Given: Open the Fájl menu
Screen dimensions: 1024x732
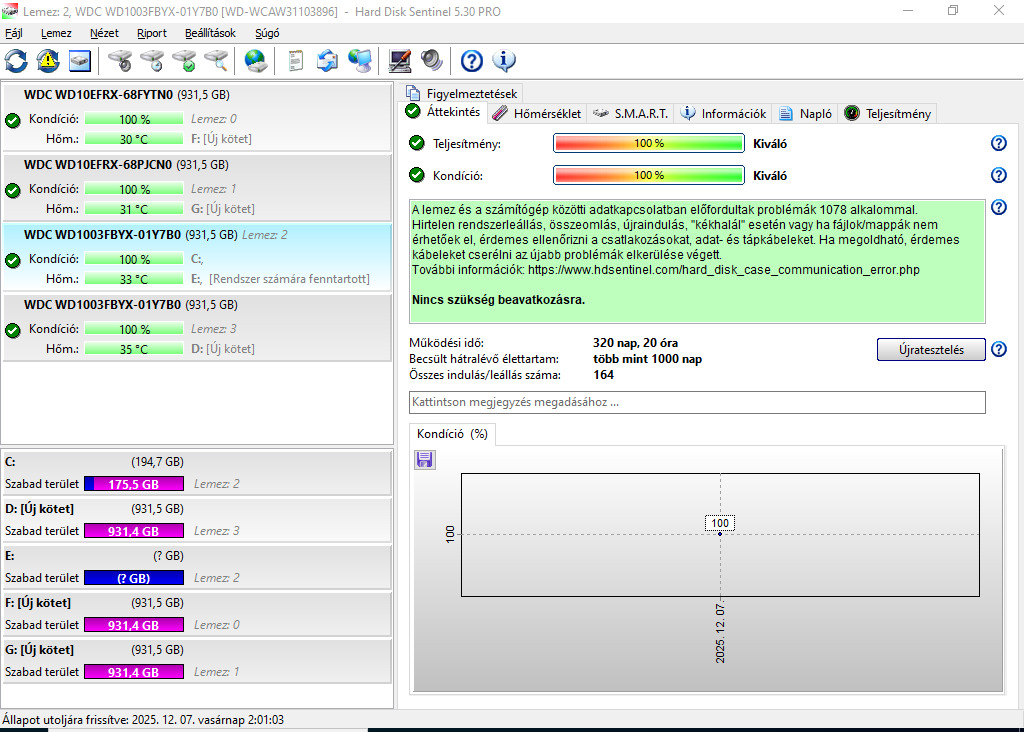Looking at the screenshot, I should coord(14,33).
